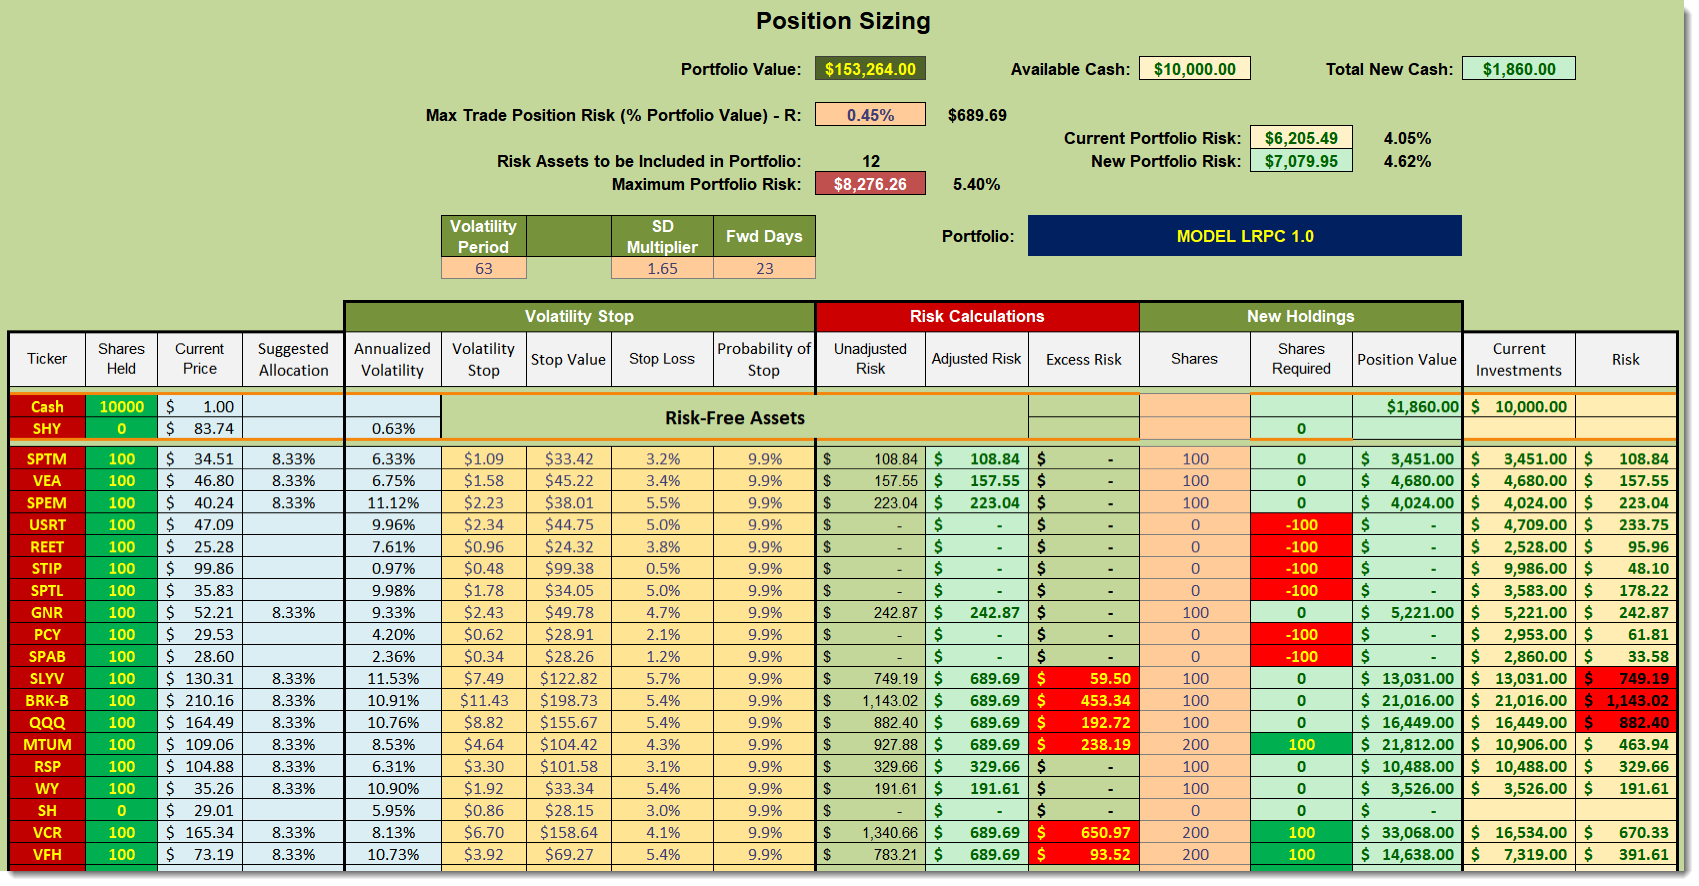Click the Volatility Stop section header
1699x886 pixels.
click(x=580, y=316)
